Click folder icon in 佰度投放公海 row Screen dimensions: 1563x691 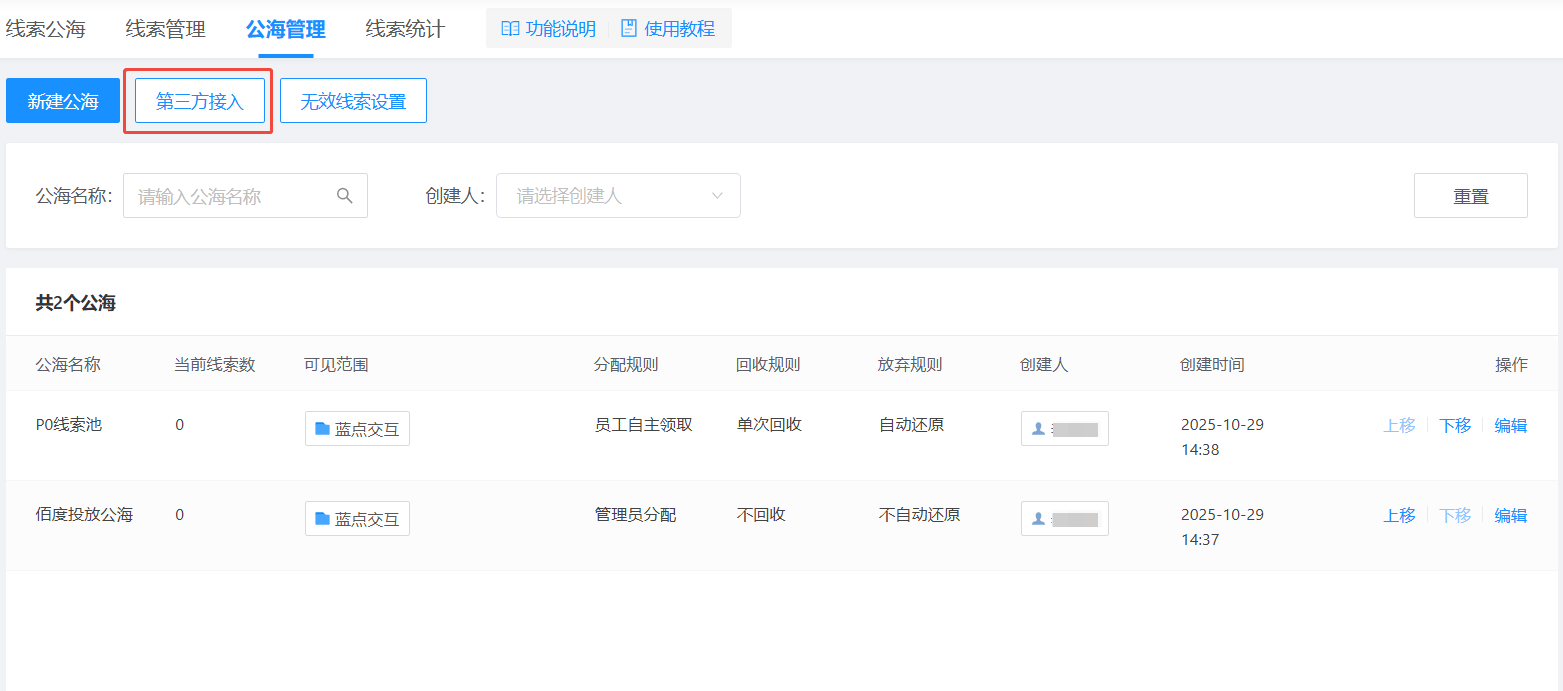322,519
